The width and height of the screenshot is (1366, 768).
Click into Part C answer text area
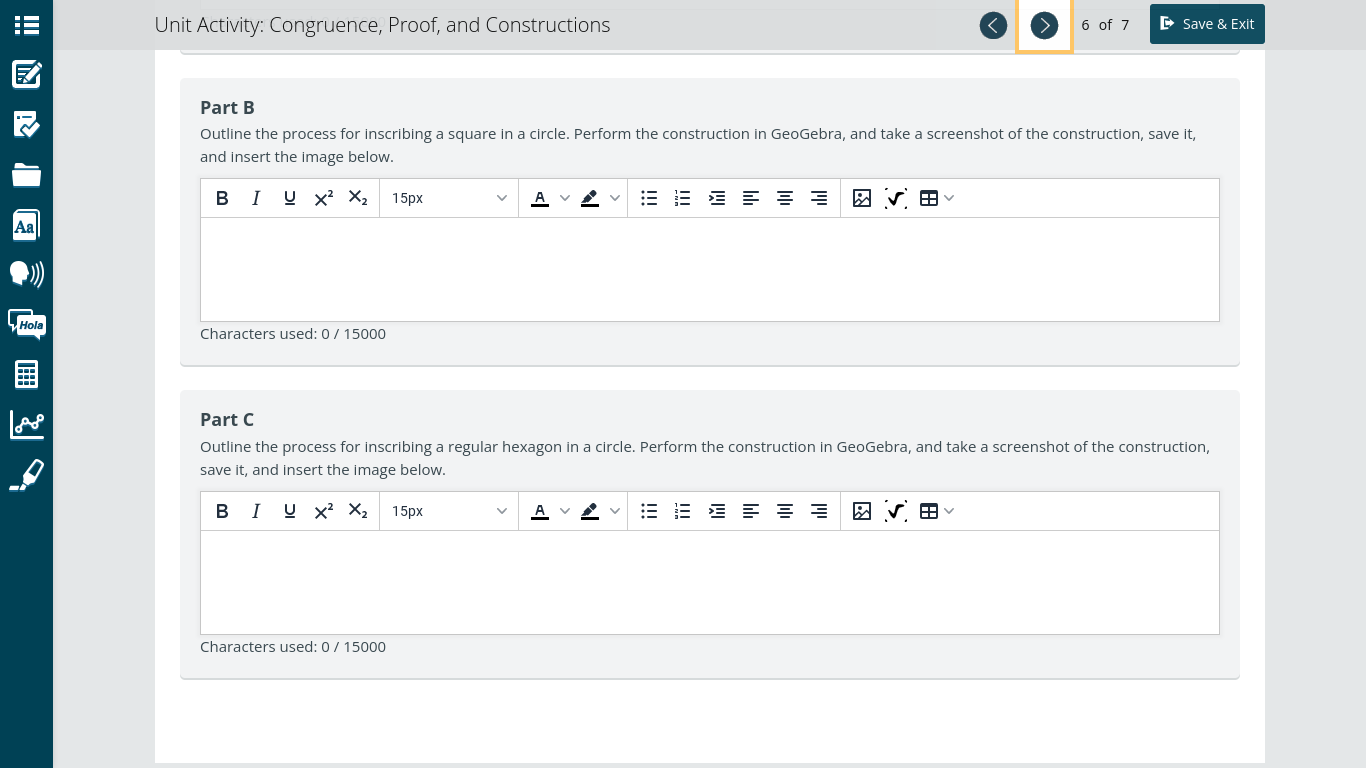click(x=710, y=582)
